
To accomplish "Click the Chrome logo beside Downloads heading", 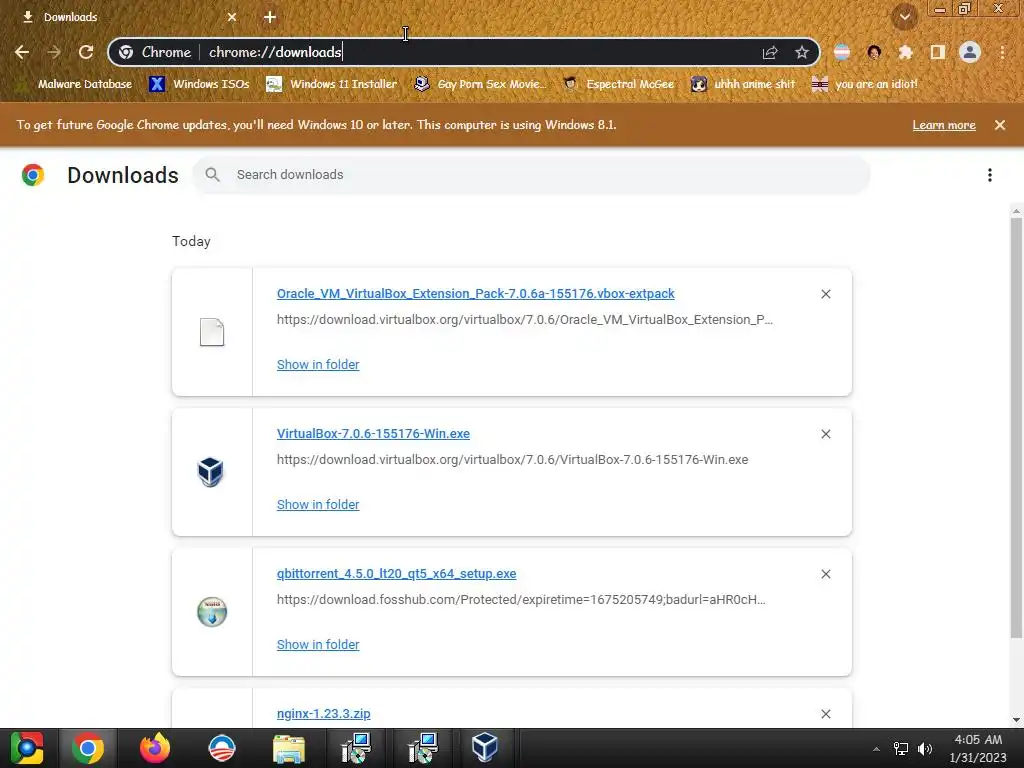I will (x=33, y=175).
